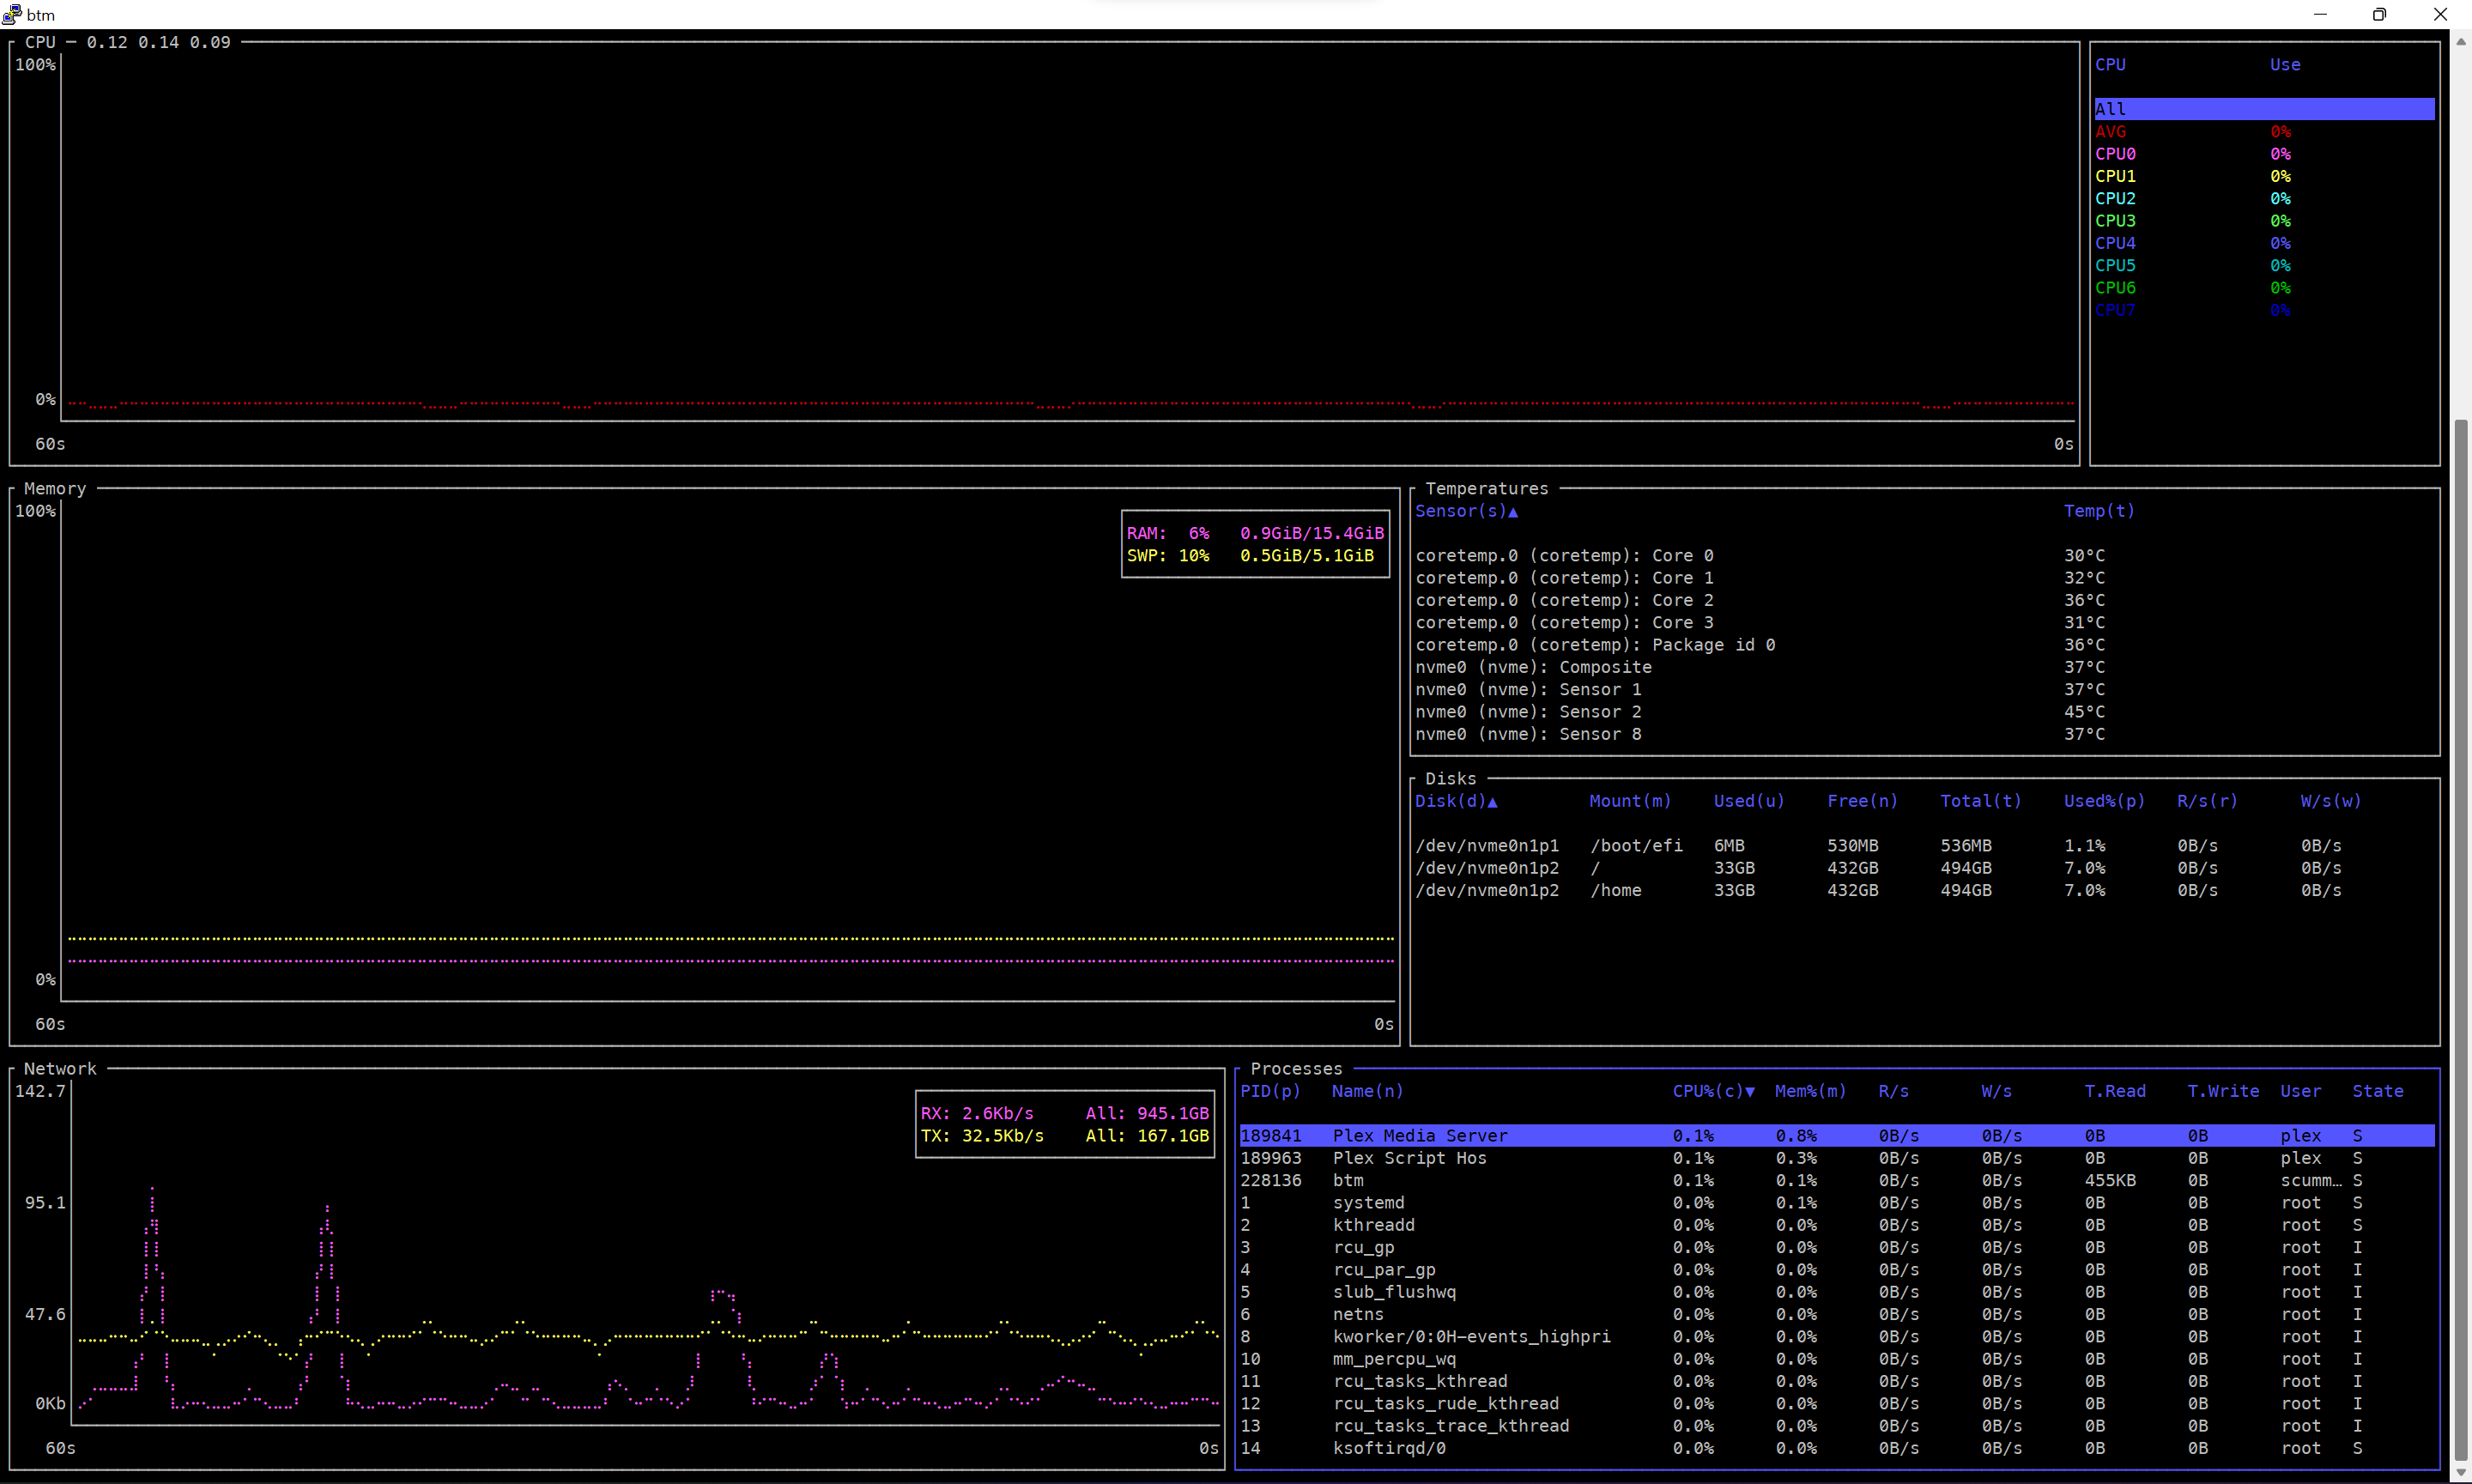Select the CPU1 row in CPU legend
Viewport: 2472px width, 1484px height.
pyautogui.click(x=2264, y=176)
